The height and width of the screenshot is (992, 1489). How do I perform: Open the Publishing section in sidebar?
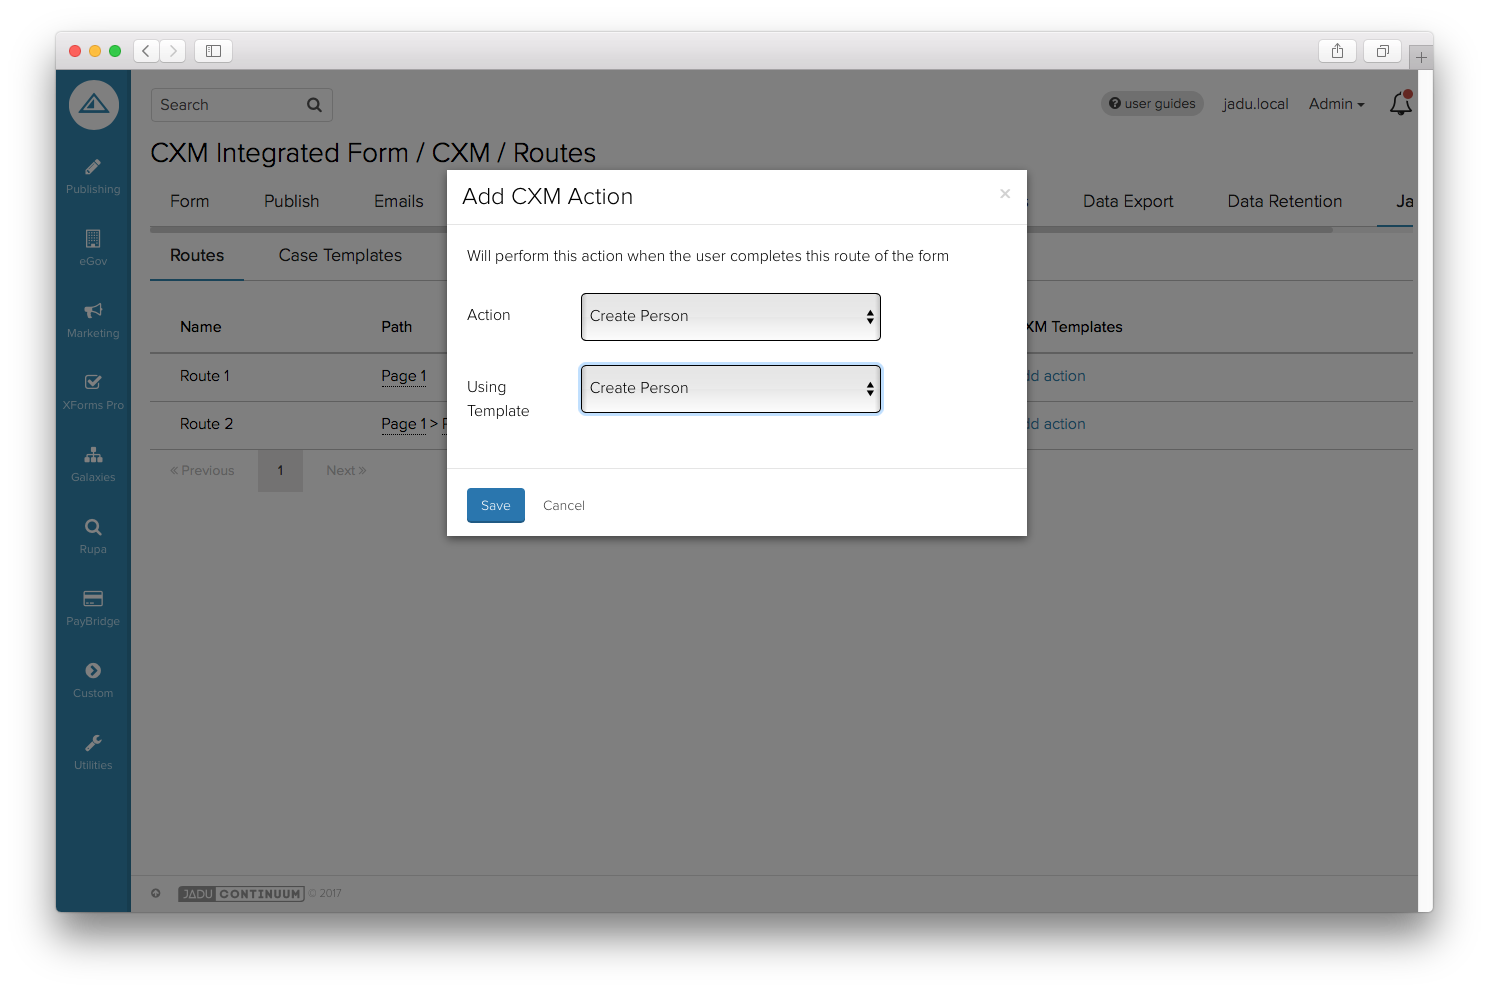point(93,176)
